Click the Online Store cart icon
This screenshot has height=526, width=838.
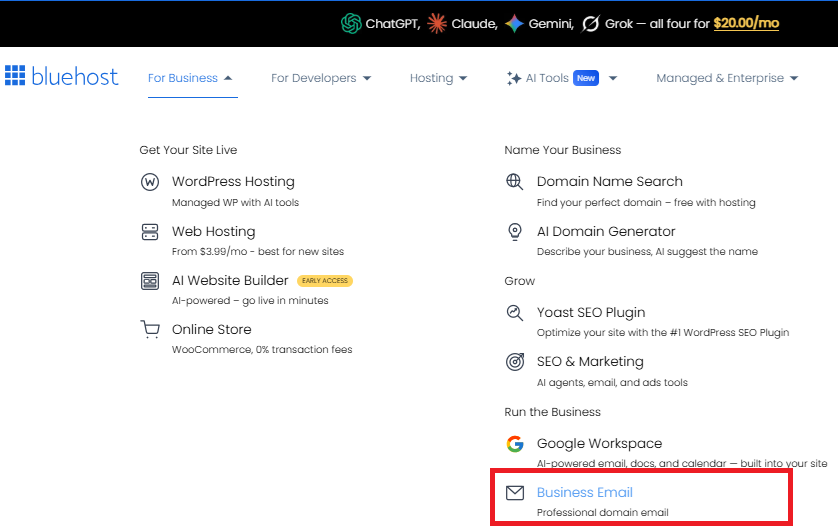[150, 329]
